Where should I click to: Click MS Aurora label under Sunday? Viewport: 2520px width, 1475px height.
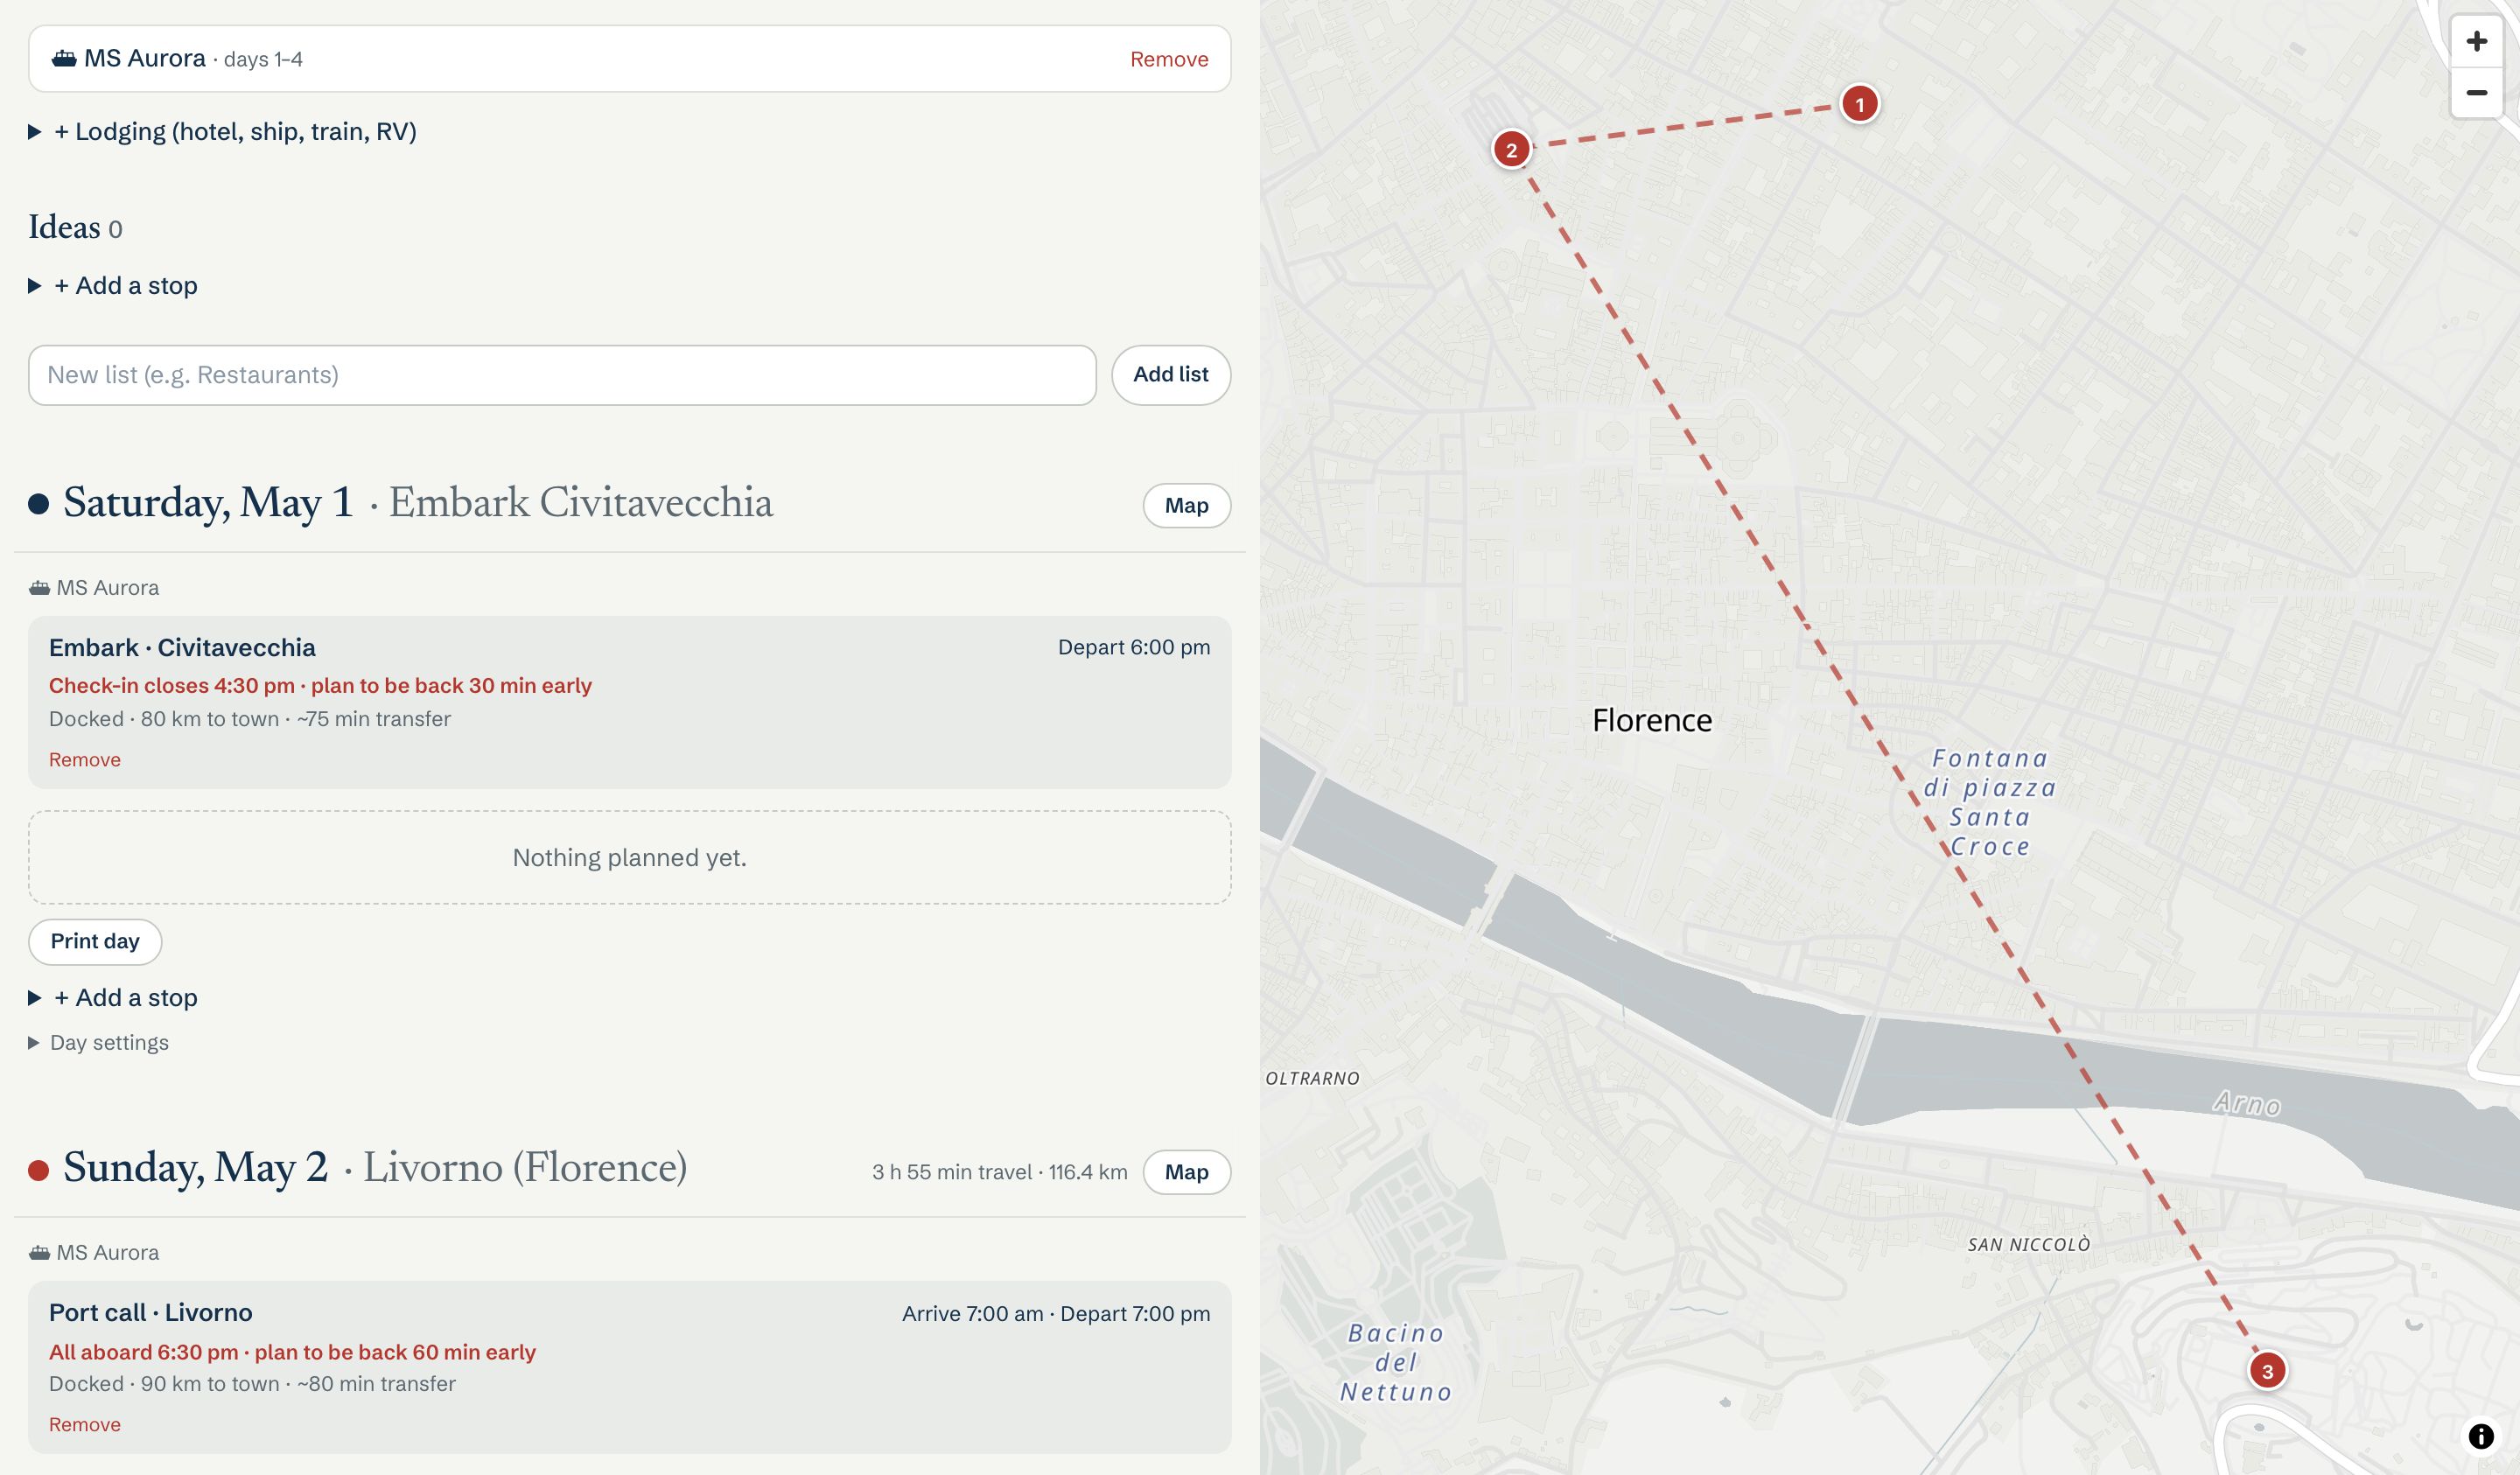pyautogui.click(x=107, y=1252)
